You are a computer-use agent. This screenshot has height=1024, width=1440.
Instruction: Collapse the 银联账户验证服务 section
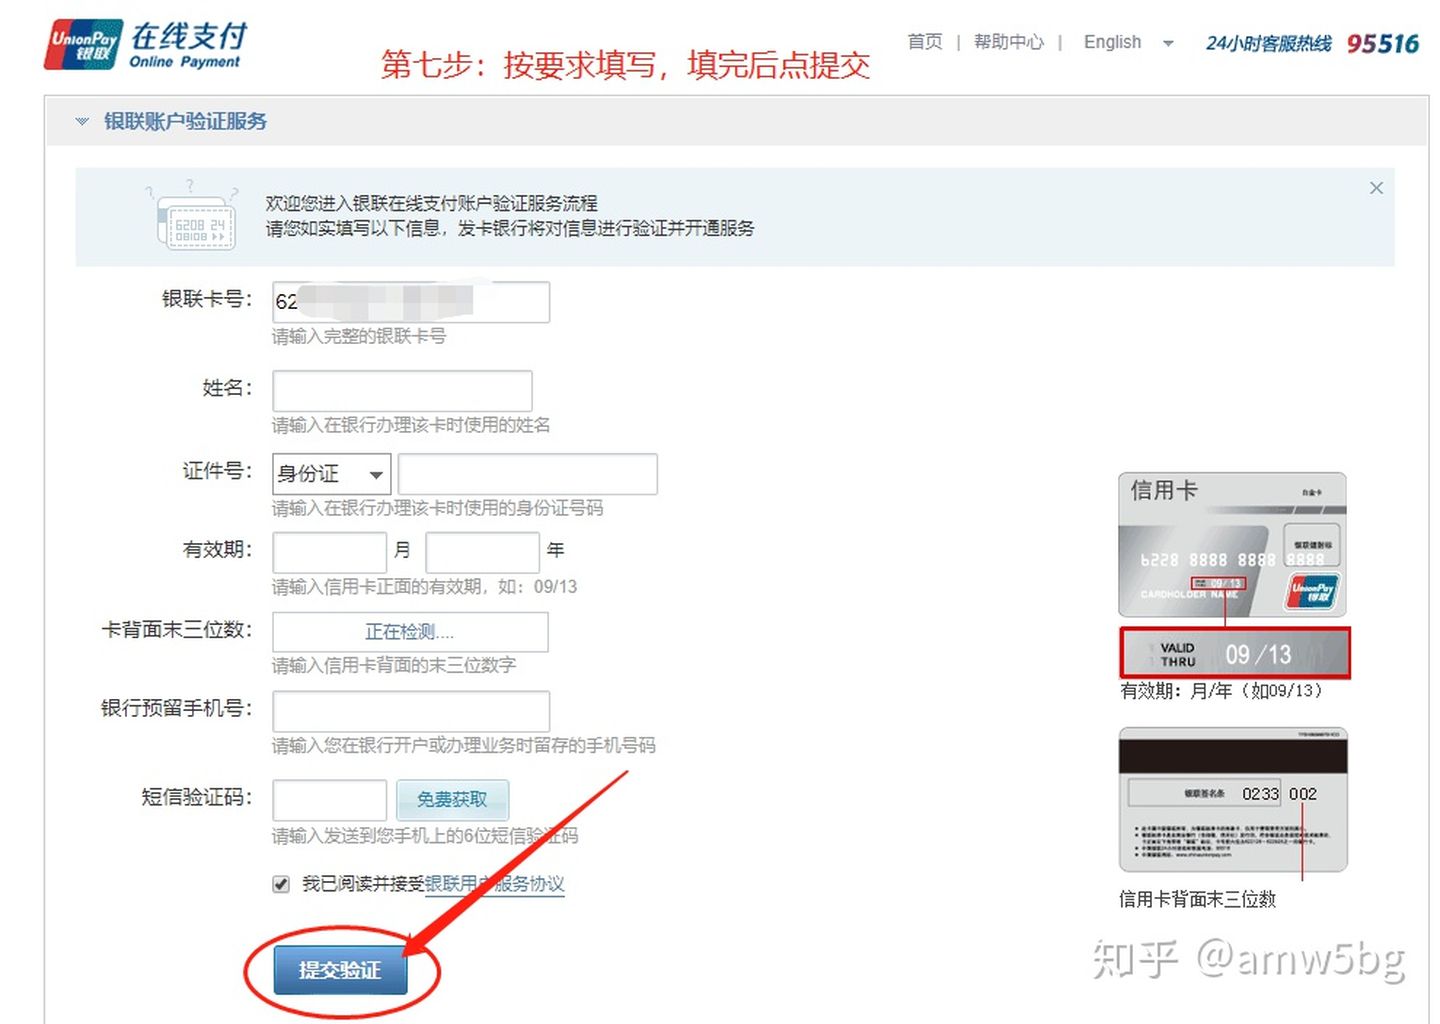[x=81, y=121]
